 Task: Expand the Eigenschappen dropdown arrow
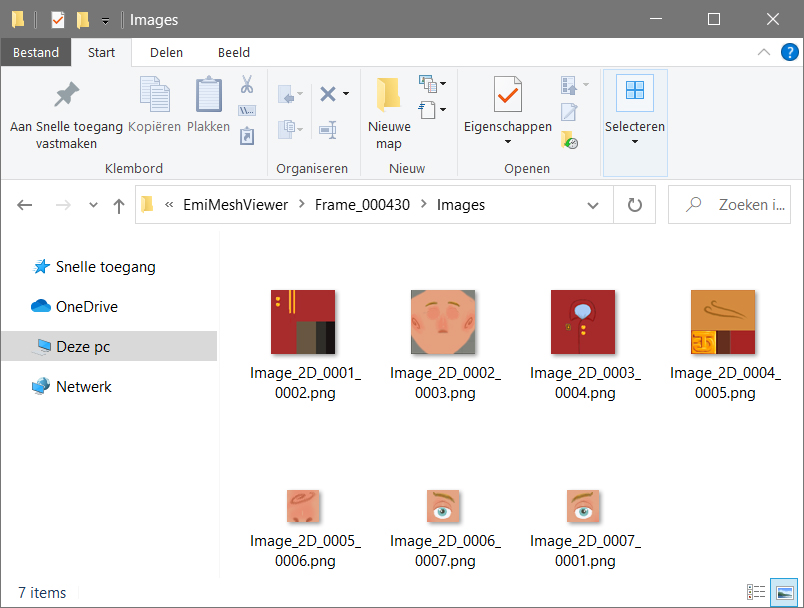pos(508,141)
